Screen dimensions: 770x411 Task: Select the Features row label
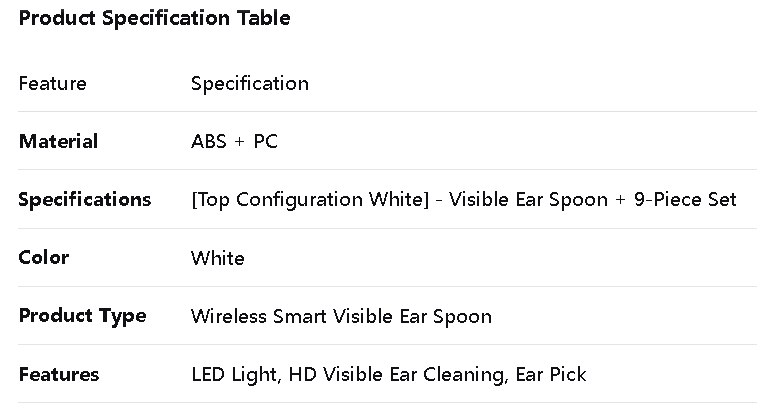point(58,374)
